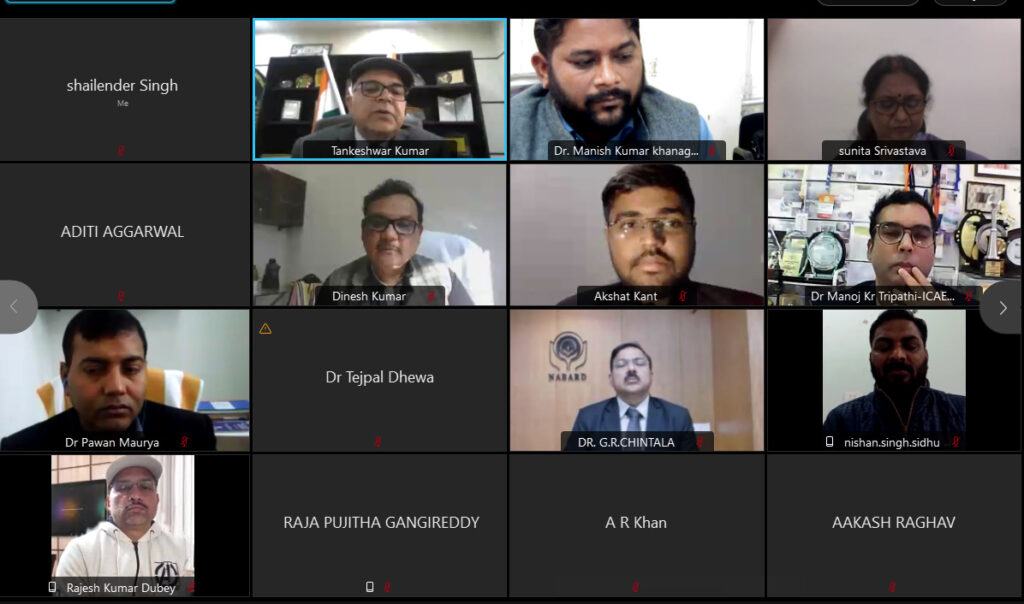Select Dr. Manish Kumar video tile
Image resolution: width=1024 pixels, height=604 pixels.
[637, 89]
